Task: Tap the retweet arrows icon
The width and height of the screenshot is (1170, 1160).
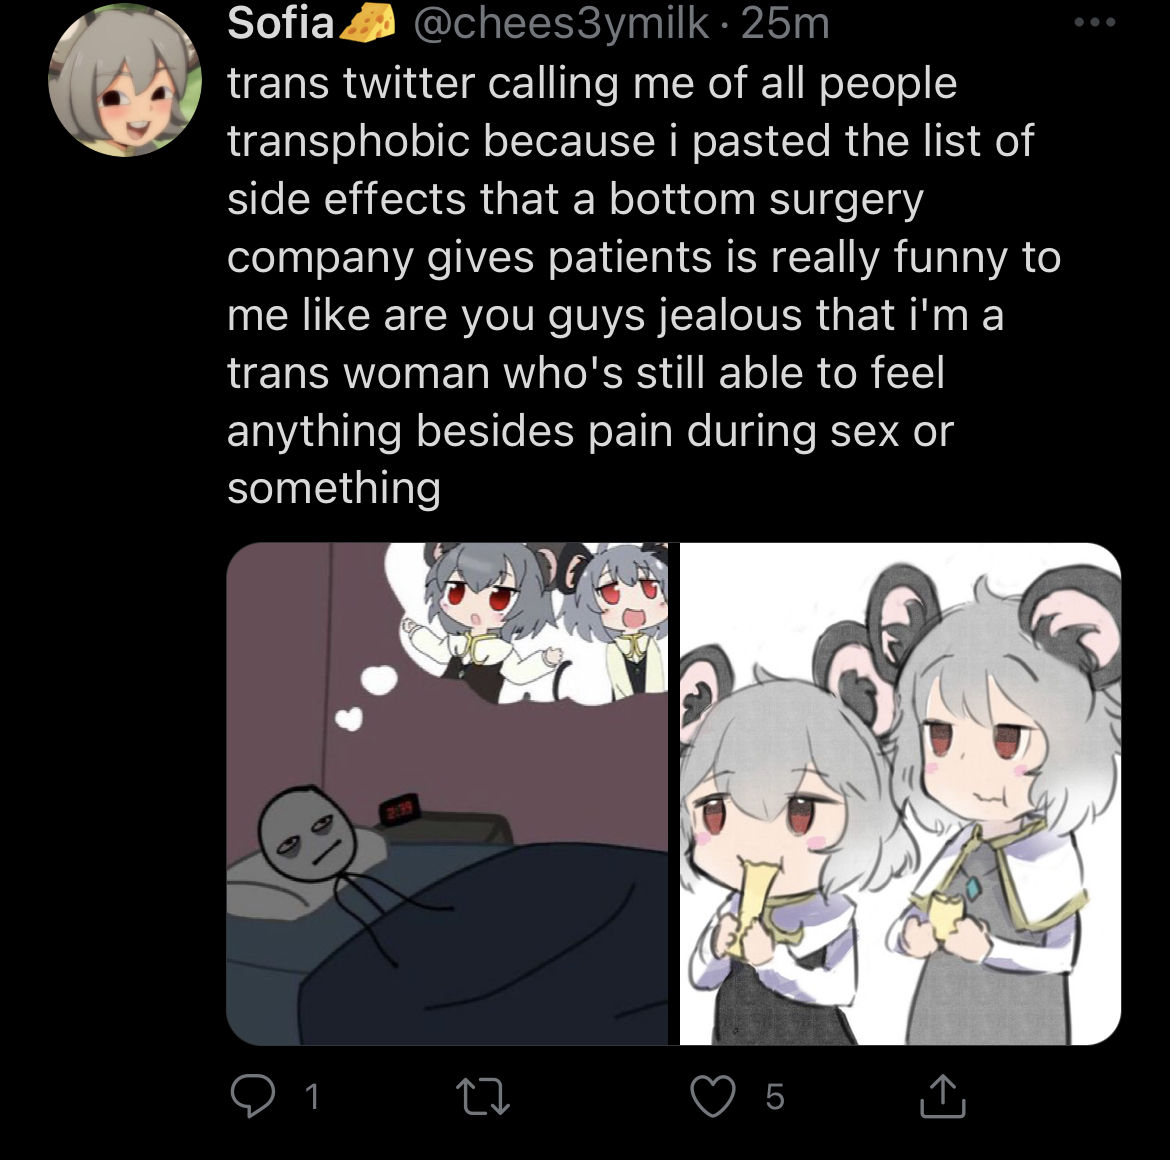Action: [x=483, y=1097]
